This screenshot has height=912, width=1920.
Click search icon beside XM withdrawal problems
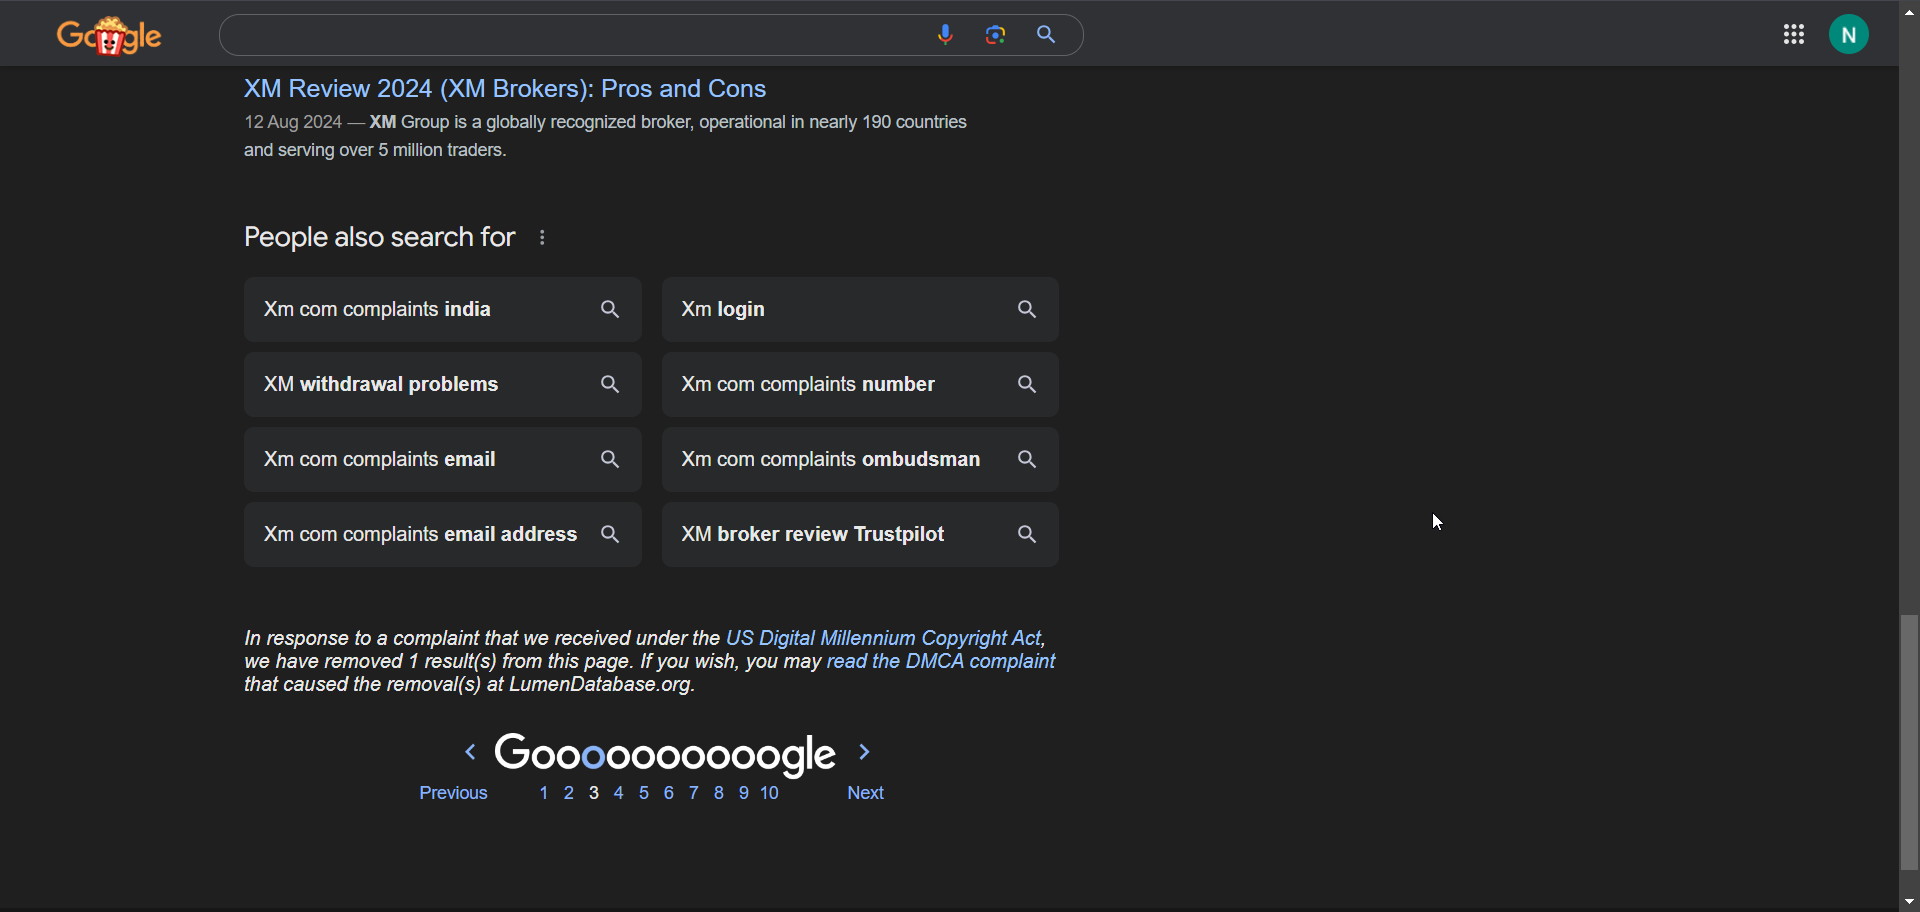(x=610, y=385)
